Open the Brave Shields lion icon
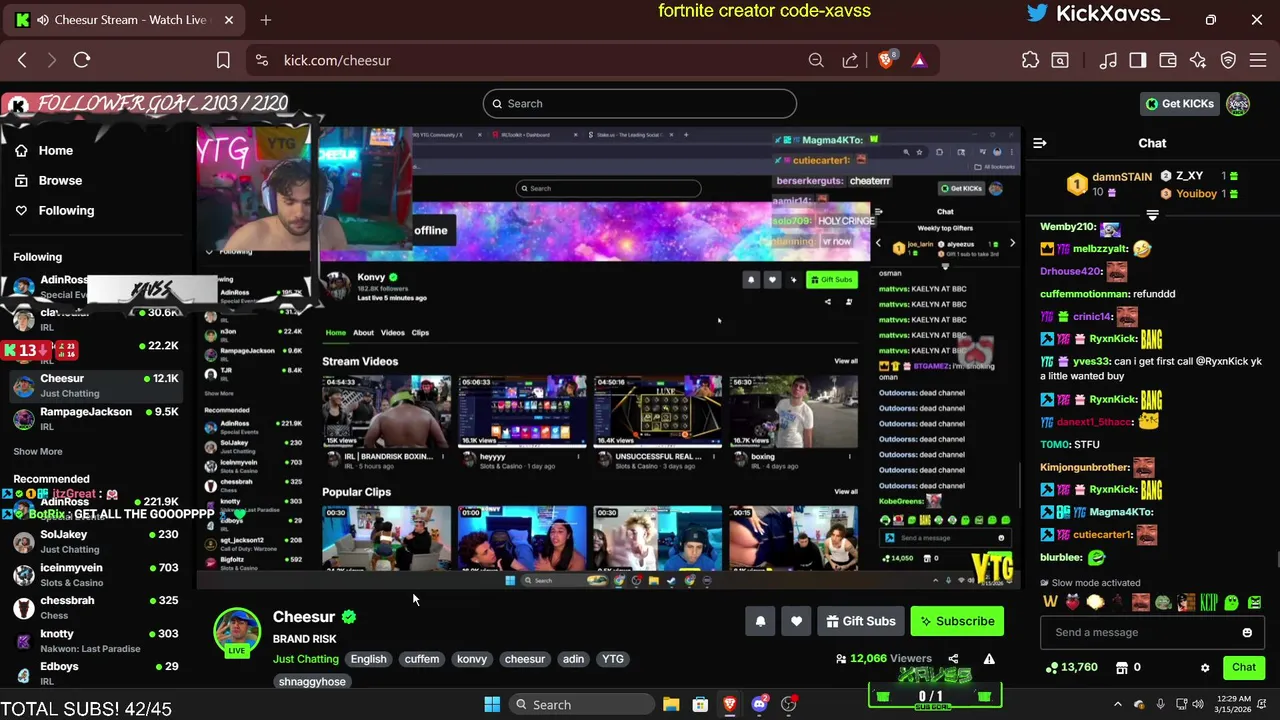The image size is (1280, 720). coord(886,60)
